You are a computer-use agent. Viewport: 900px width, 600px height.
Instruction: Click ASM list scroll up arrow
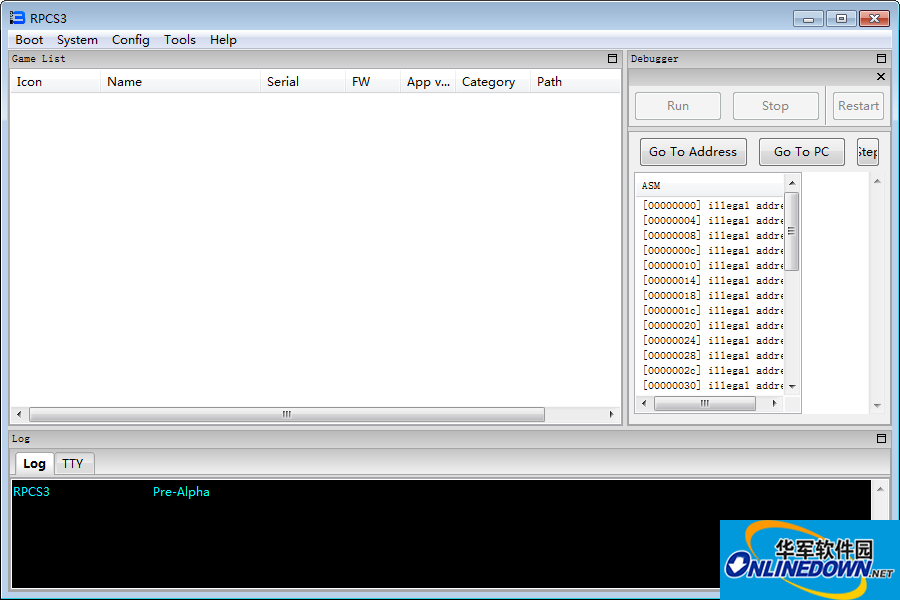point(792,183)
